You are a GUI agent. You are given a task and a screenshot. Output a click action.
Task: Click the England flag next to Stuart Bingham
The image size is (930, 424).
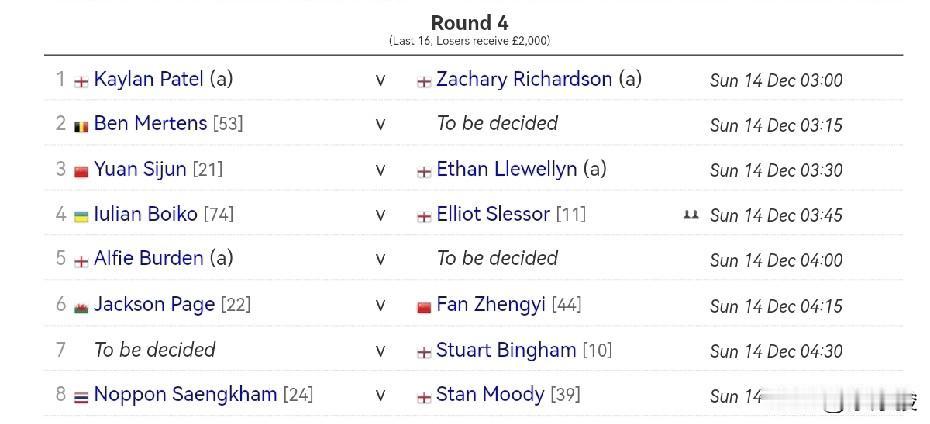coord(424,352)
